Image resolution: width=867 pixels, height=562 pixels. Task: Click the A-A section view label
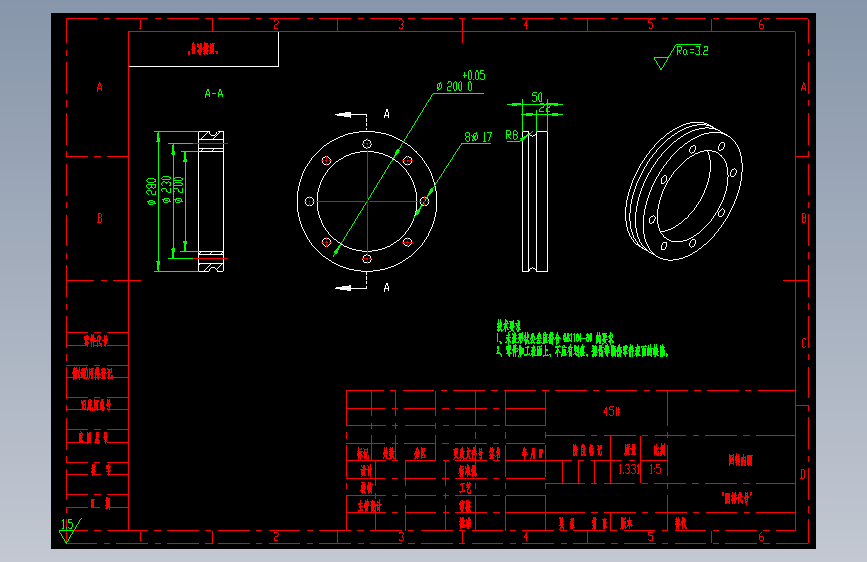214,93
